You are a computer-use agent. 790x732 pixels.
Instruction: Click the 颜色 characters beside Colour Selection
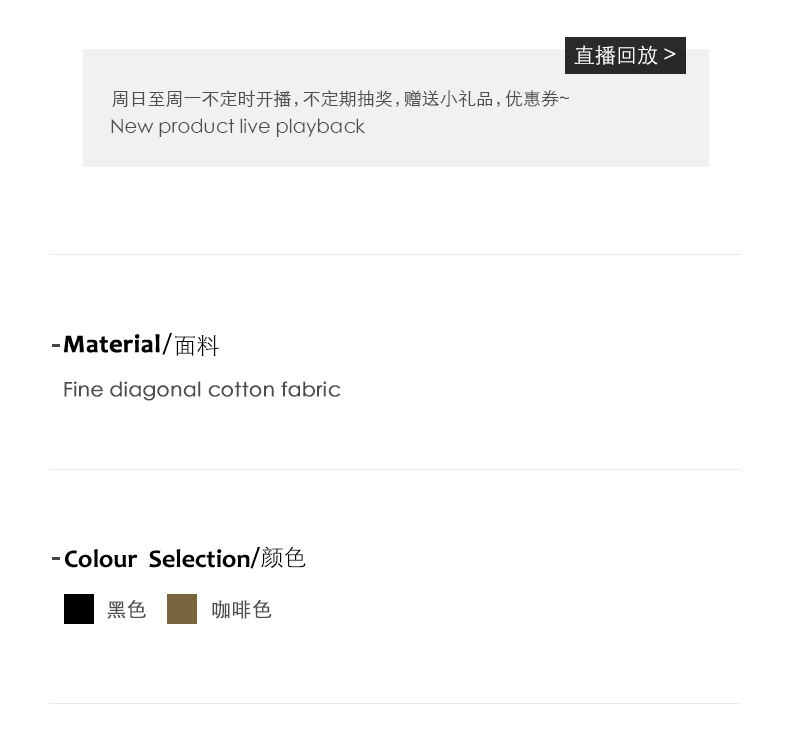pyautogui.click(x=283, y=558)
